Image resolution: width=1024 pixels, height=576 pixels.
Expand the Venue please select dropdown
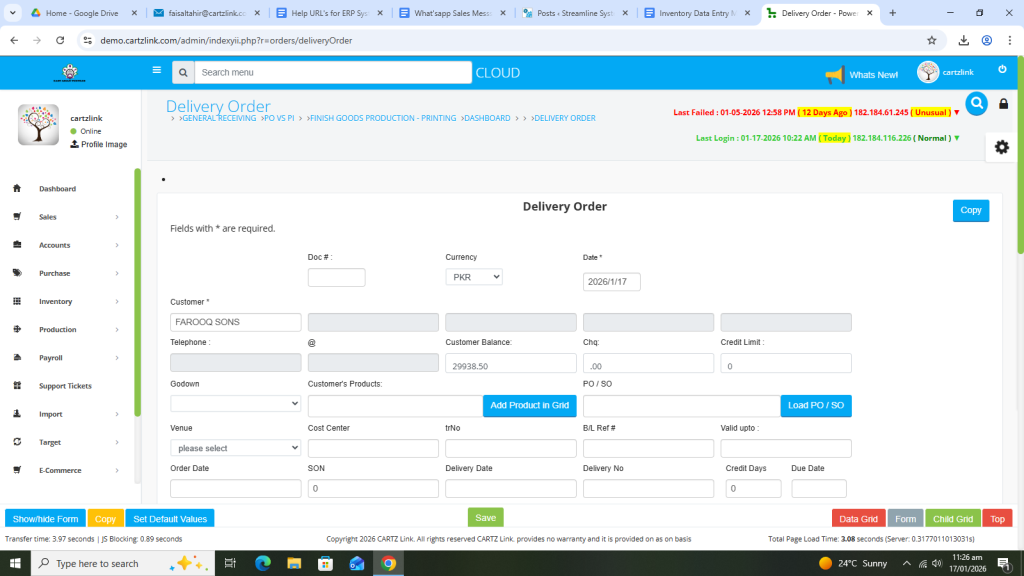point(235,448)
